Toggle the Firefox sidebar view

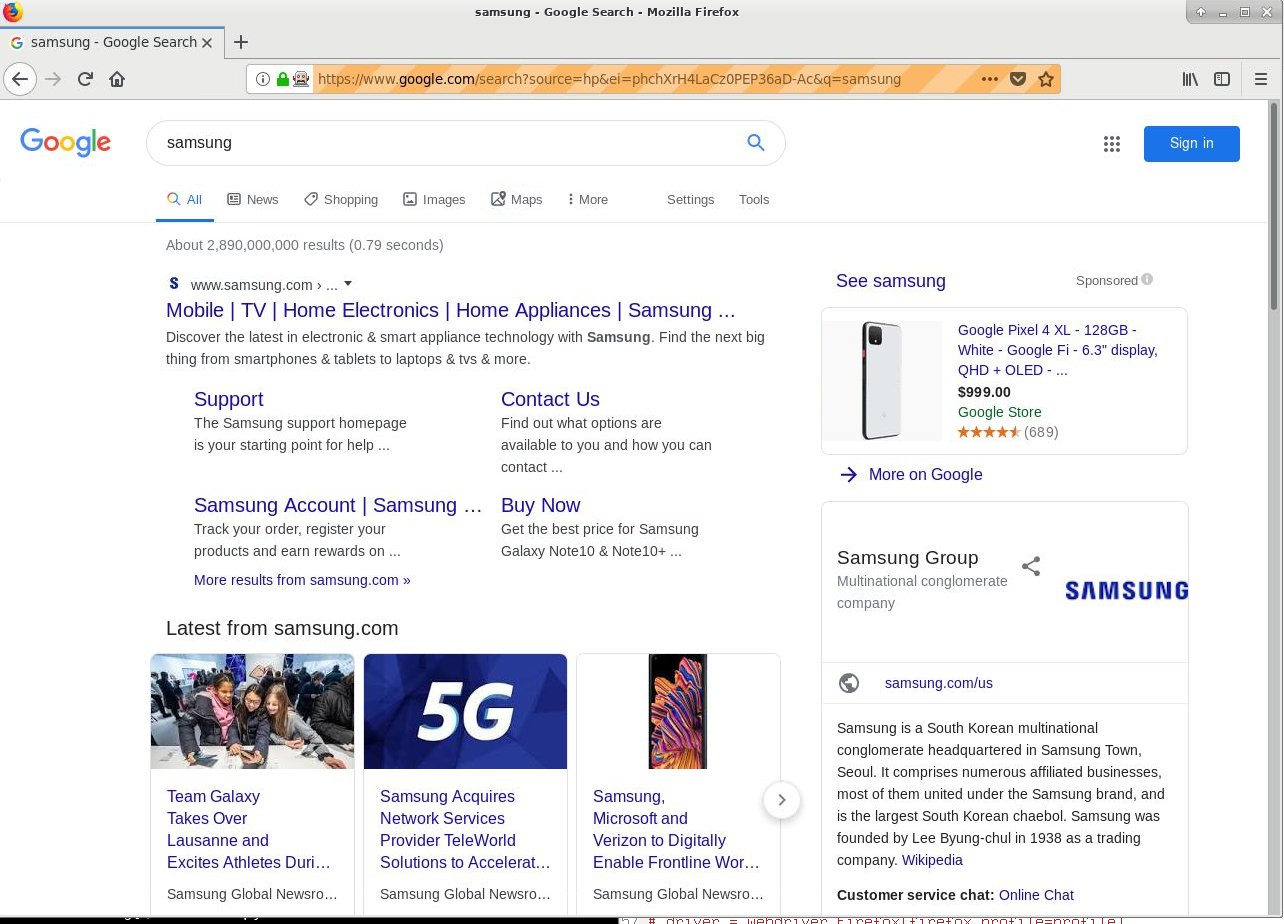[1222, 79]
